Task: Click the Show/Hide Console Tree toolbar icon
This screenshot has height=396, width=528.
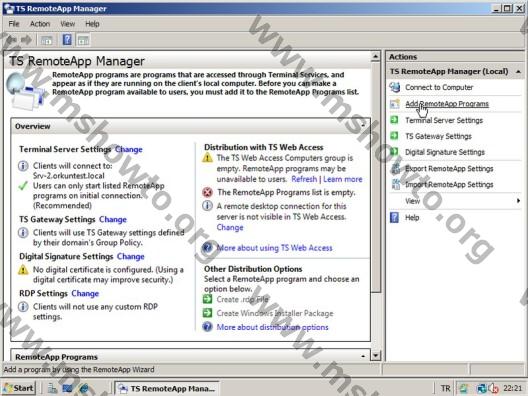Action: click(46, 40)
